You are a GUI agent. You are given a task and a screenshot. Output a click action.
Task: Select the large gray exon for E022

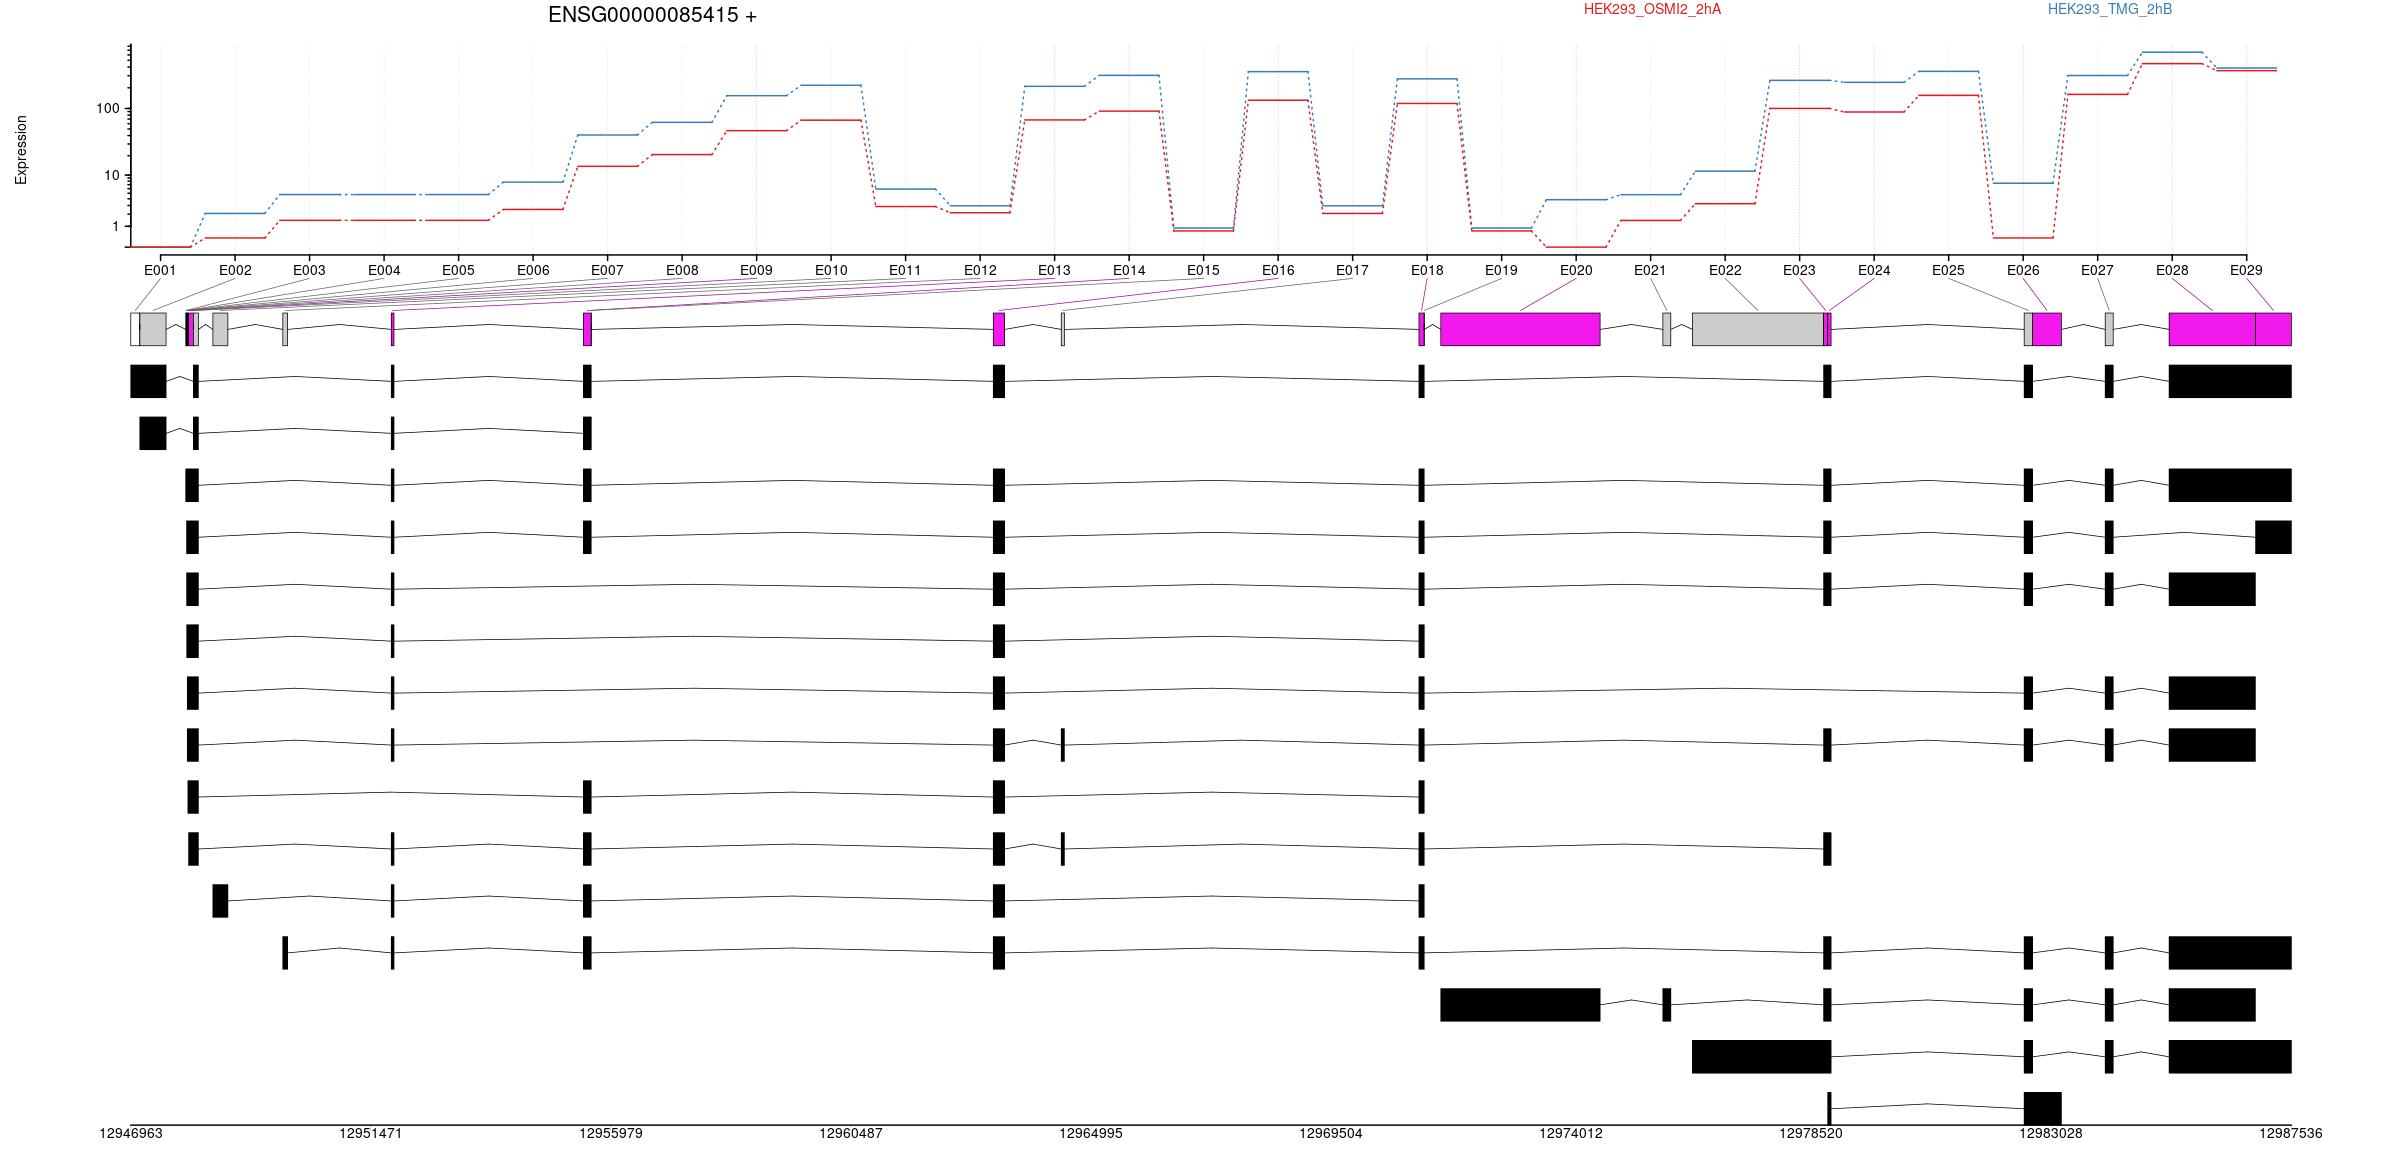pos(1758,329)
